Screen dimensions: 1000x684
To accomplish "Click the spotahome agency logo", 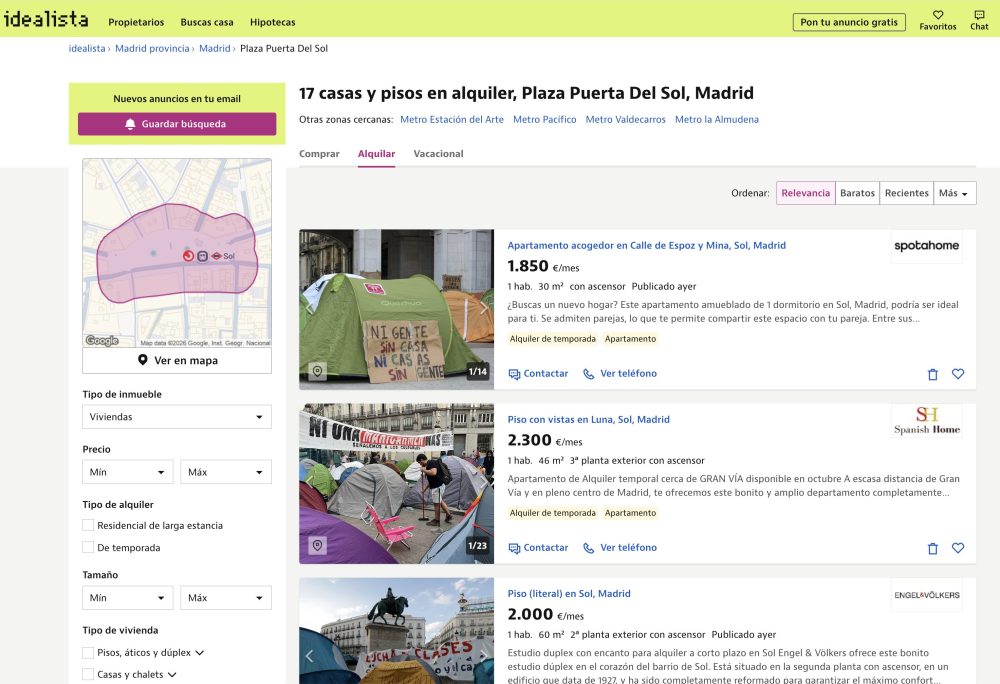I will pyautogui.click(x=927, y=246).
